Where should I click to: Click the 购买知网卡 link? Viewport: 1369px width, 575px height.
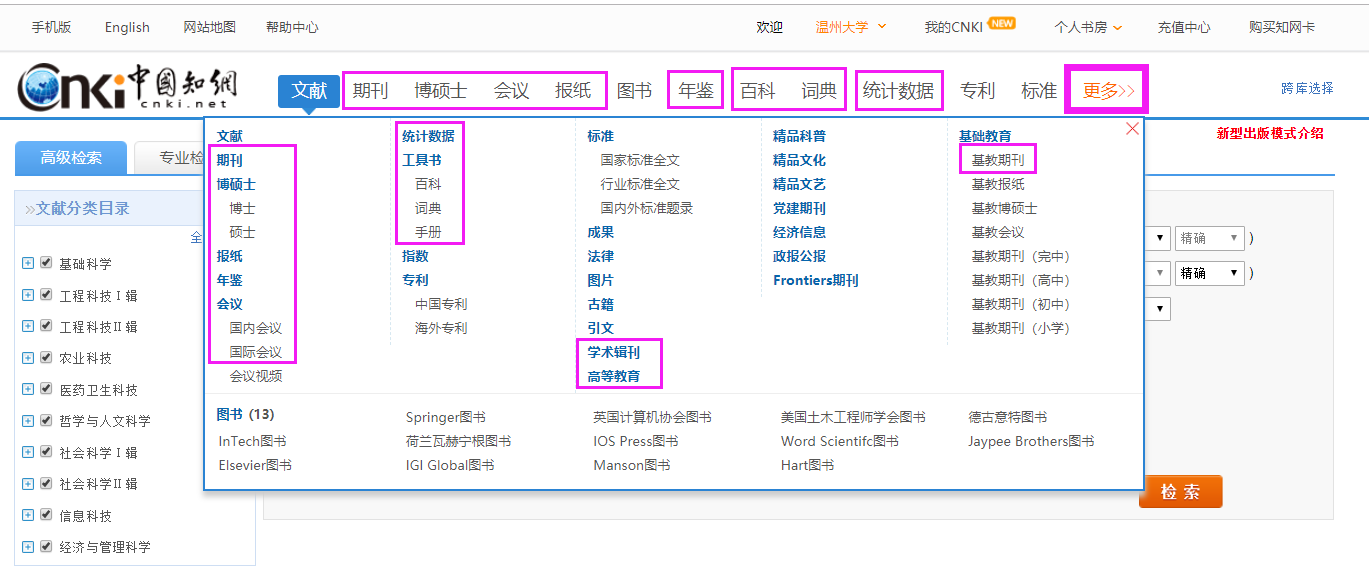tap(1282, 27)
